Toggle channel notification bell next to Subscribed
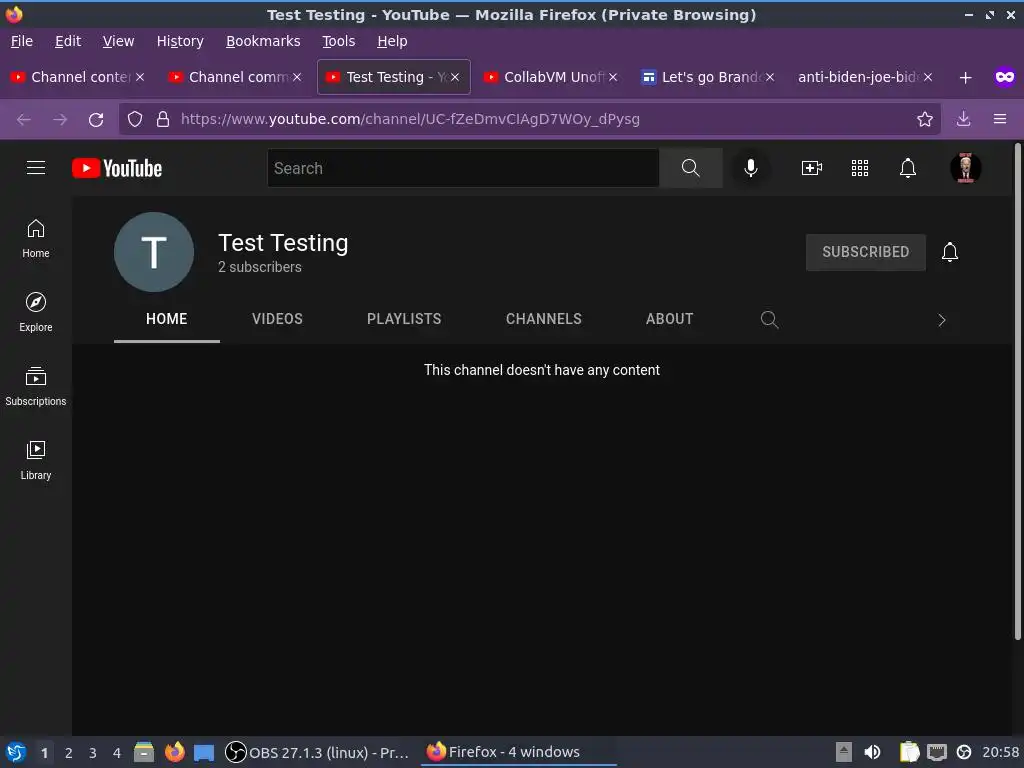Viewport: 1024px width, 768px height. (x=950, y=252)
